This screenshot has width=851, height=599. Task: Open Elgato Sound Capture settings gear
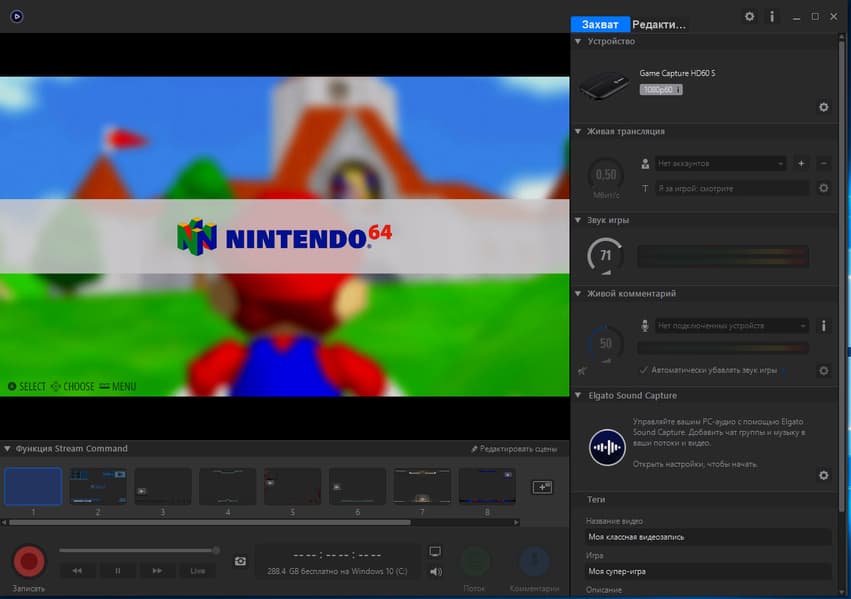[823, 475]
